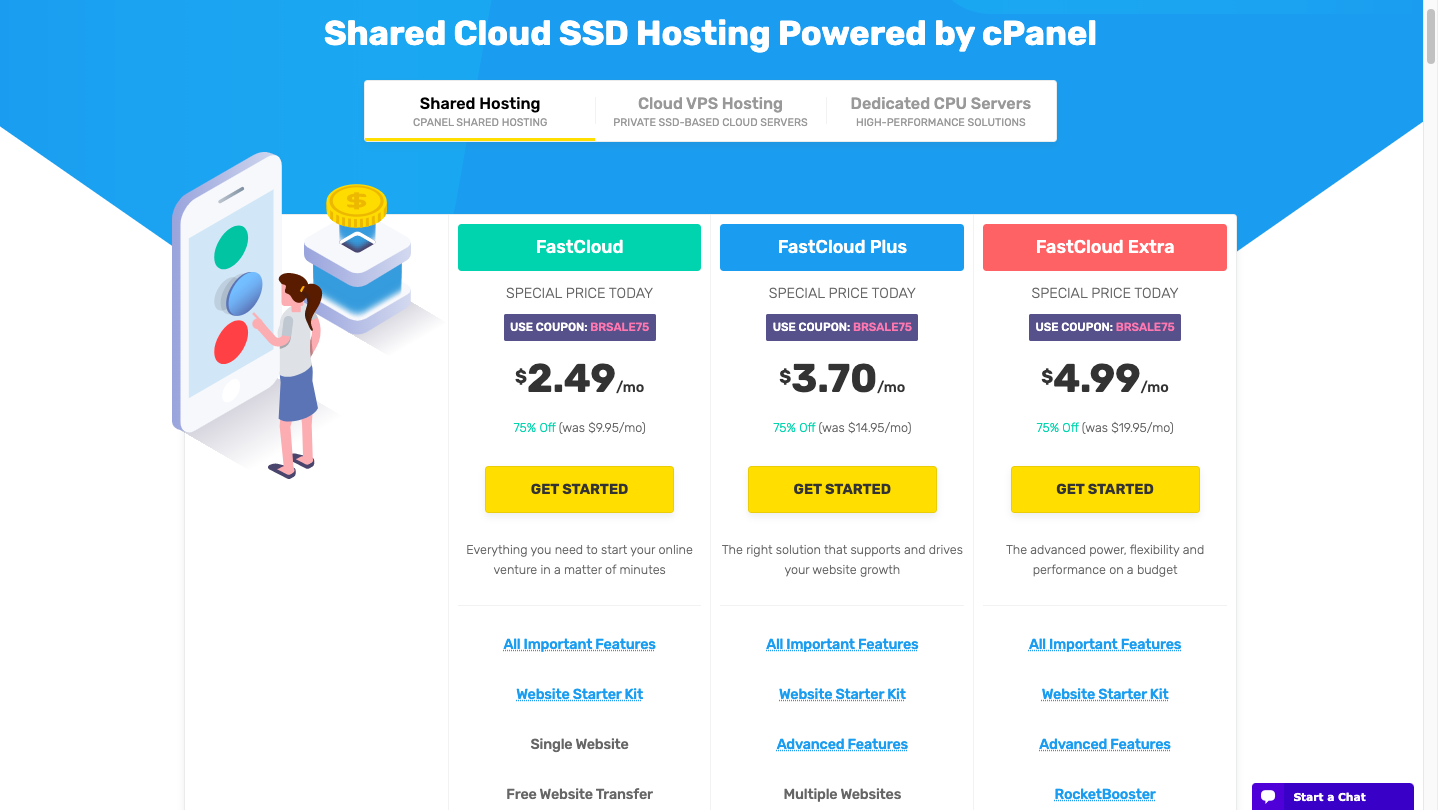Click the 'Multiple Websites' feature text
1438x810 pixels.
click(842, 794)
